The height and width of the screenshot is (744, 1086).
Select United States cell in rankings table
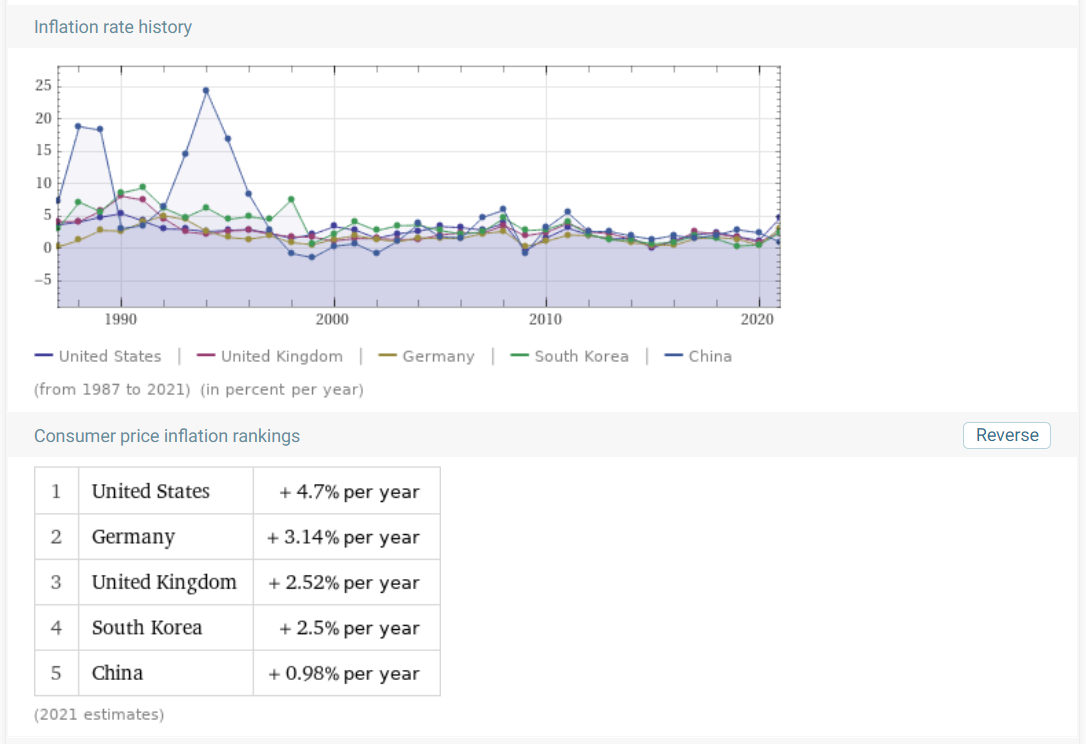166,491
